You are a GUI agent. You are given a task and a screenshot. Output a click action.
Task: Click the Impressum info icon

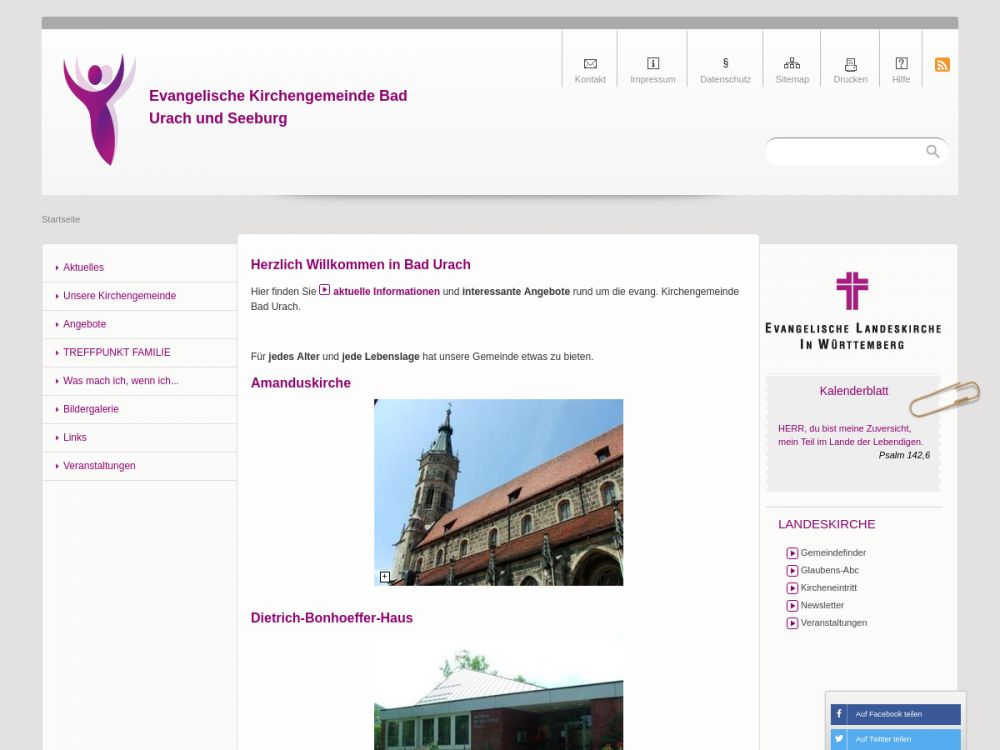tap(653, 64)
